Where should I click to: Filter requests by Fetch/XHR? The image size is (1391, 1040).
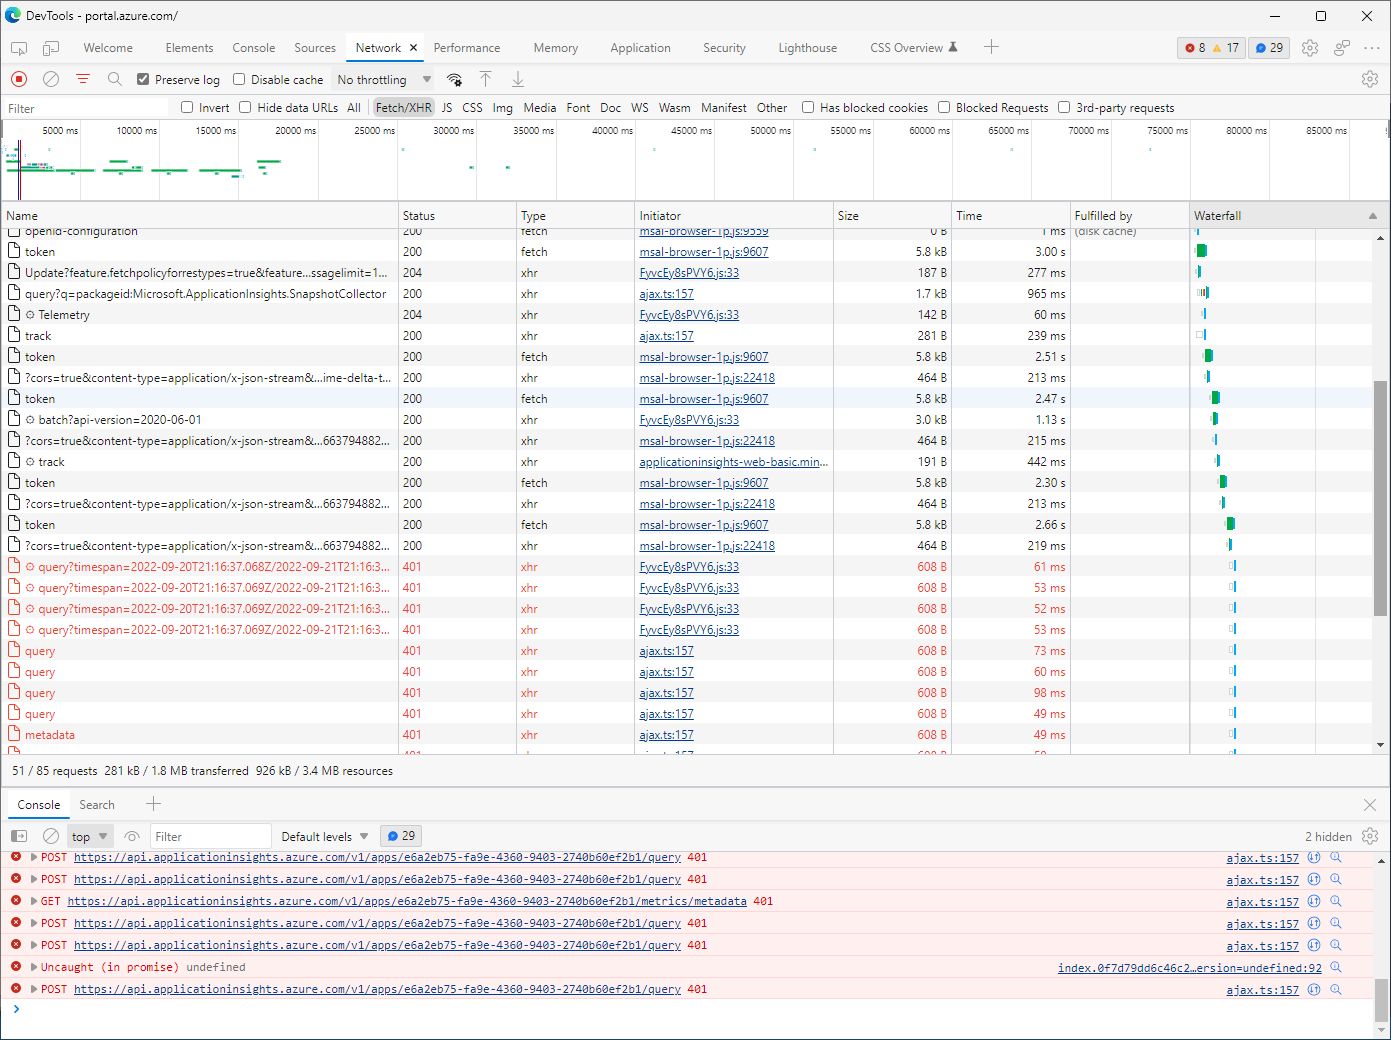(404, 107)
